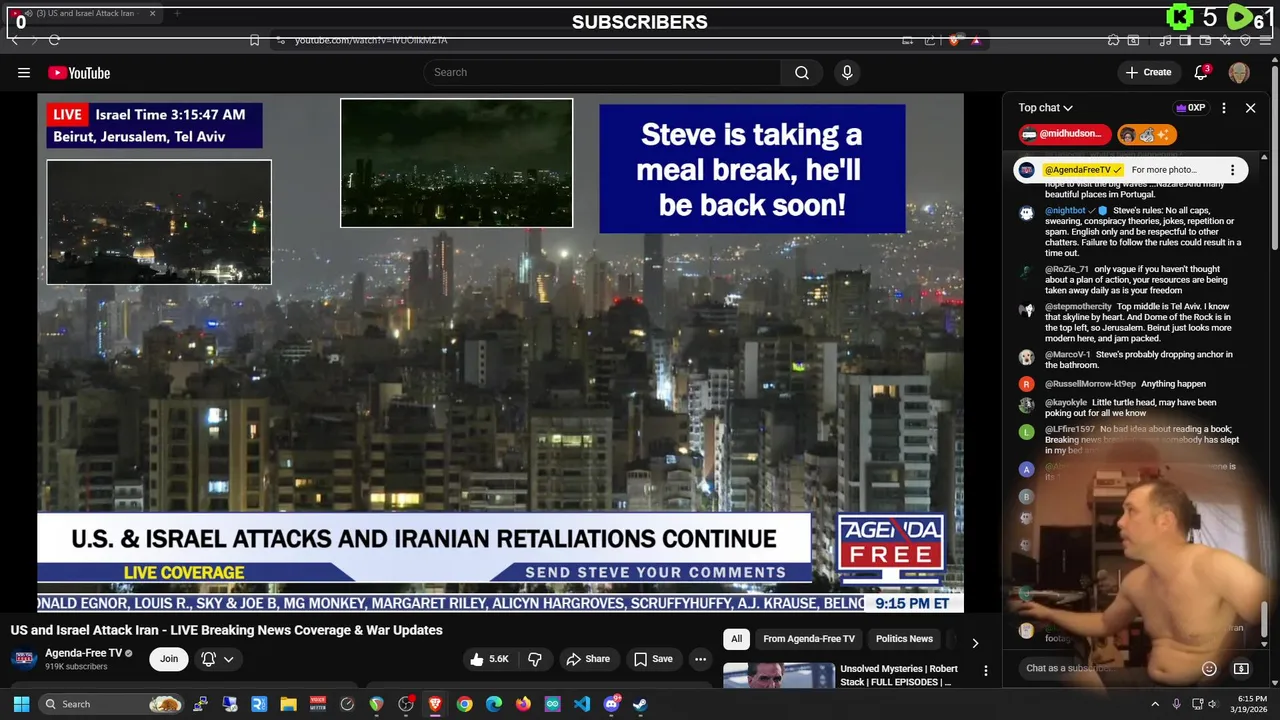This screenshot has width=1280, height=720.
Task: Show hidden system tray icons chevron
Action: click(x=1154, y=704)
